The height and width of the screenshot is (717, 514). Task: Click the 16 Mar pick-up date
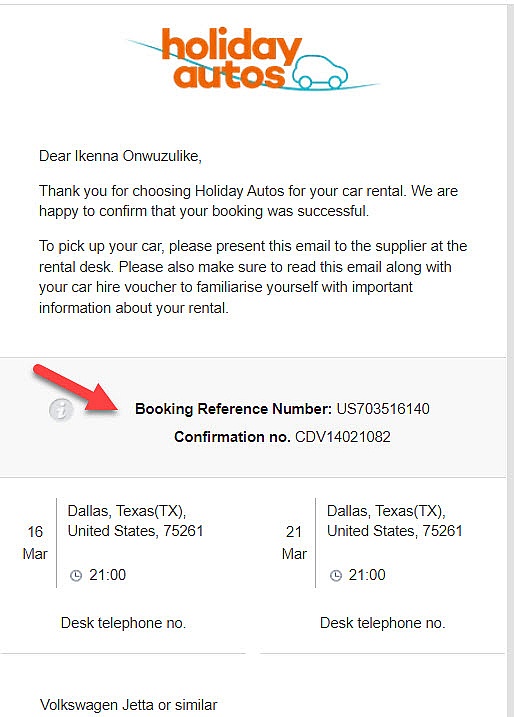click(x=35, y=543)
